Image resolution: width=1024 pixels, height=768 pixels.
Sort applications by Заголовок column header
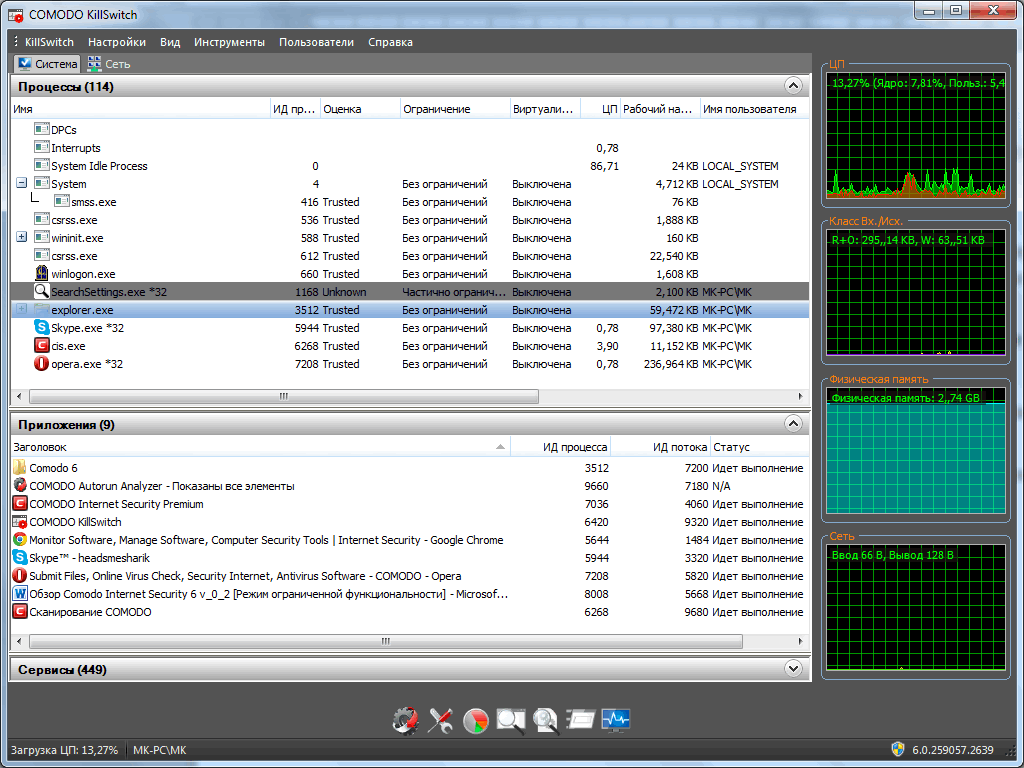pos(260,447)
